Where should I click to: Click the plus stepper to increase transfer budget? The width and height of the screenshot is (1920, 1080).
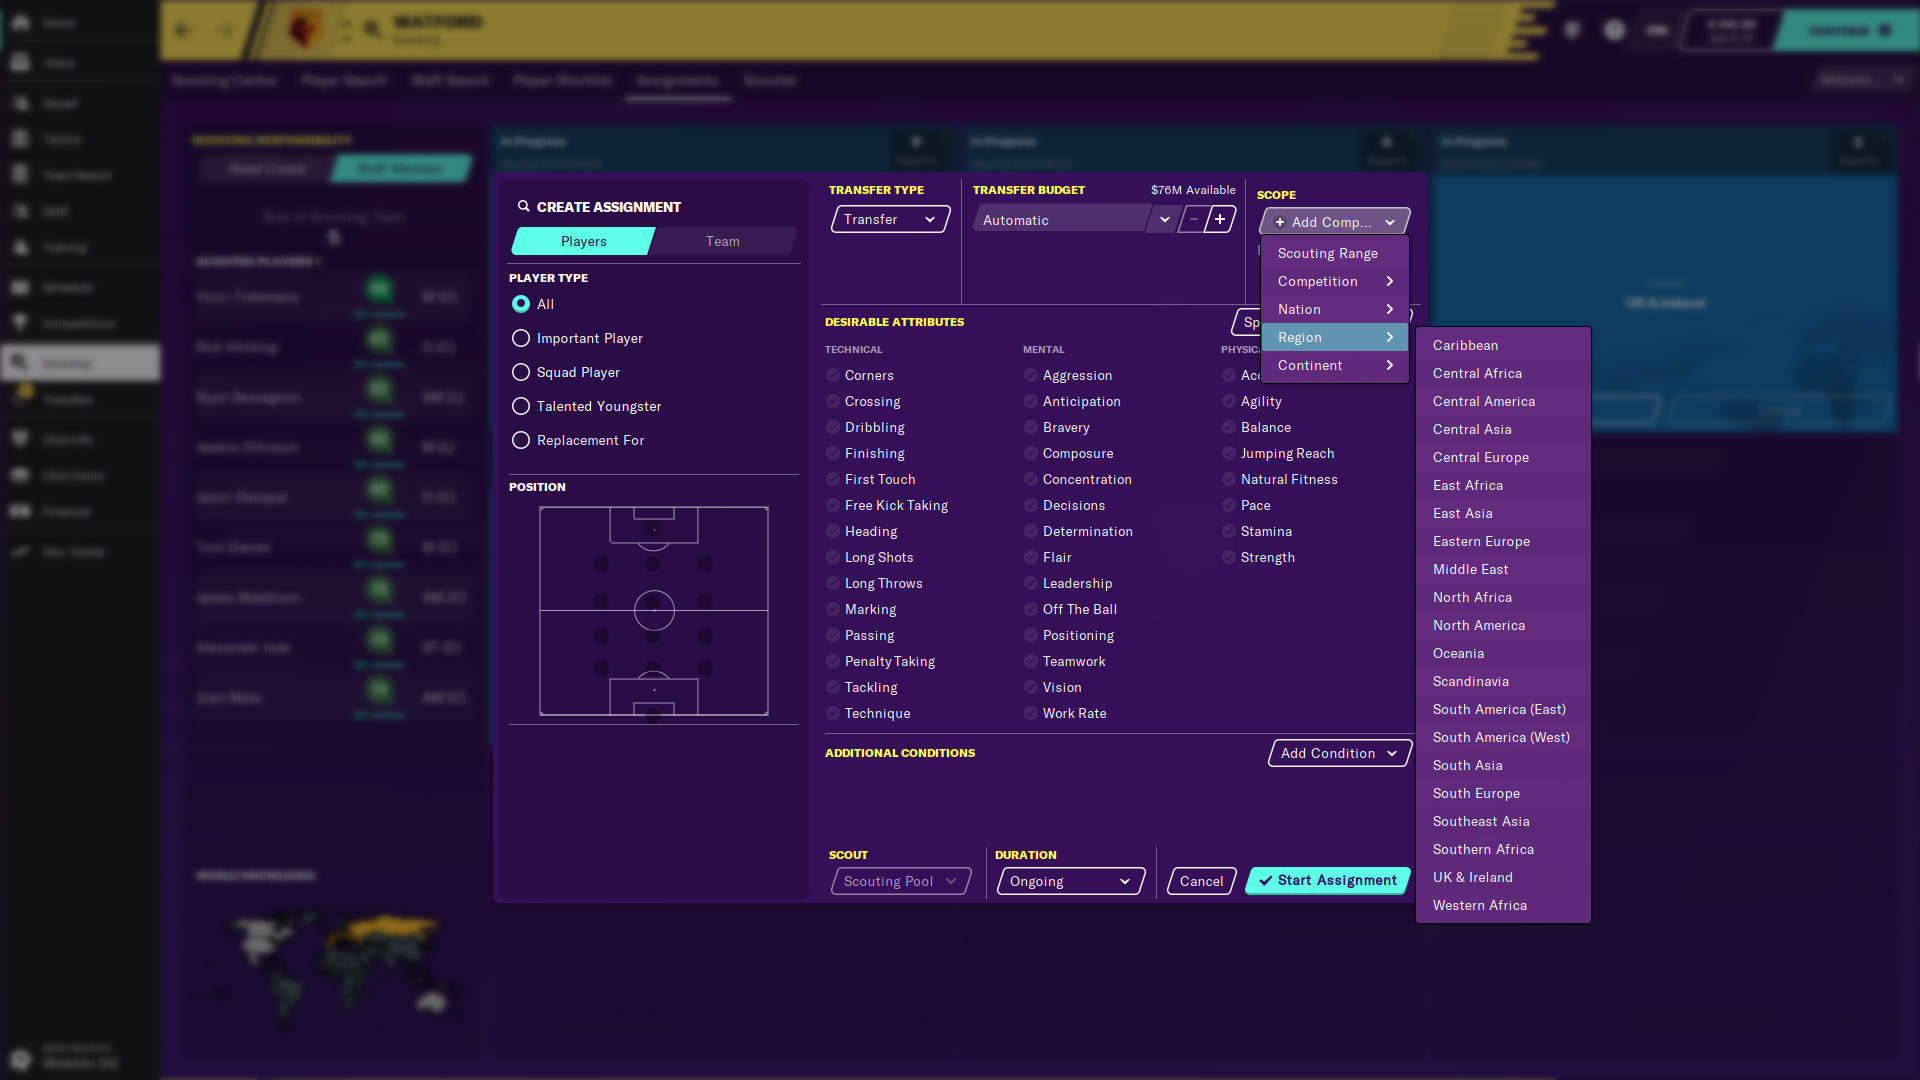[1220, 218]
